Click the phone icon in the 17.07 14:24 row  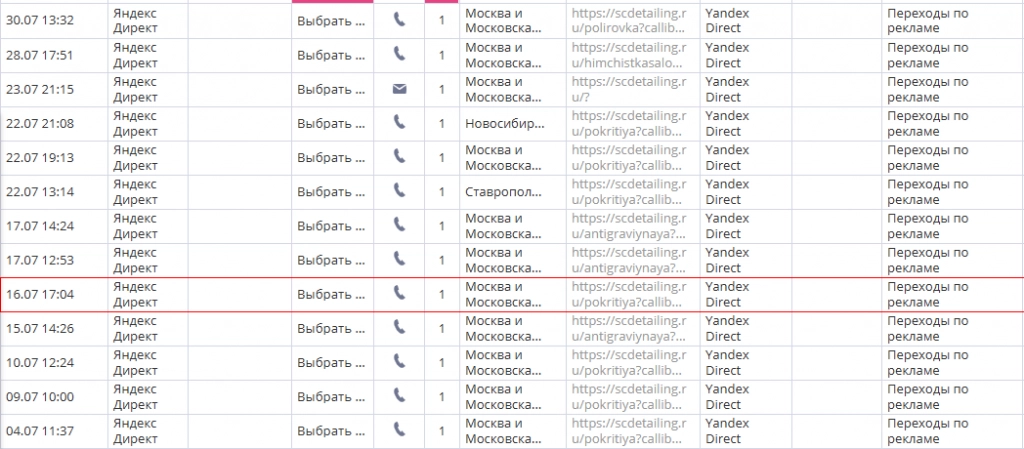tap(399, 226)
